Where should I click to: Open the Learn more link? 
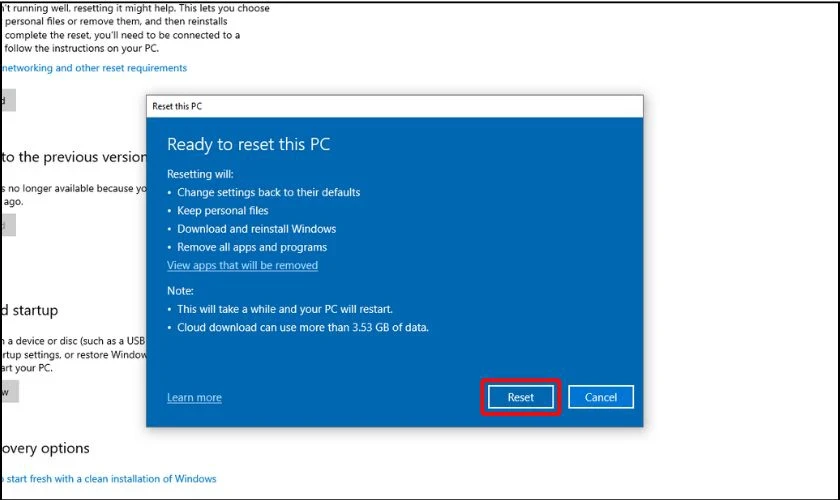click(x=194, y=397)
